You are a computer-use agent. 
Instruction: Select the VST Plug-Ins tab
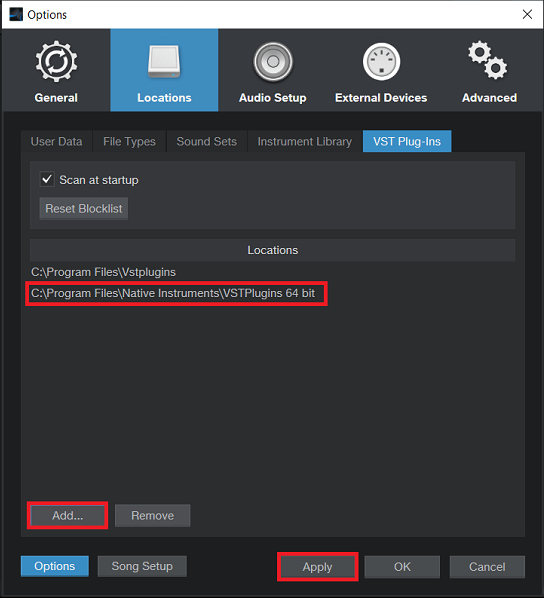coord(407,141)
